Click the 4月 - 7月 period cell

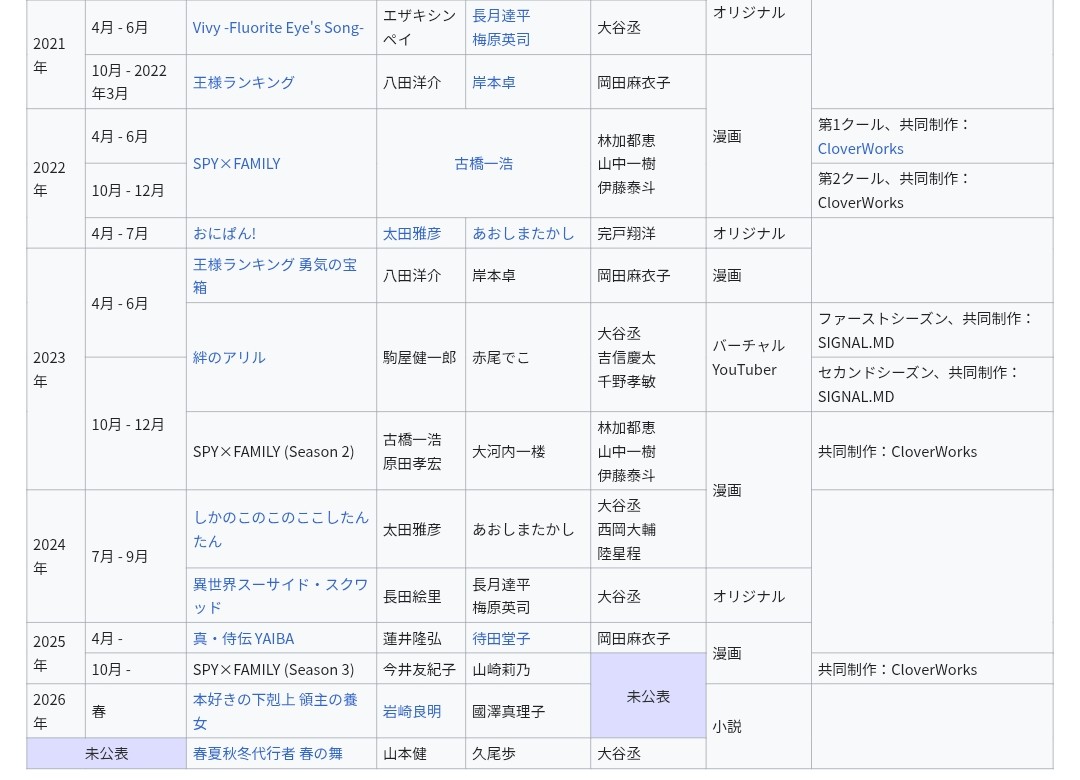pos(136,233)
